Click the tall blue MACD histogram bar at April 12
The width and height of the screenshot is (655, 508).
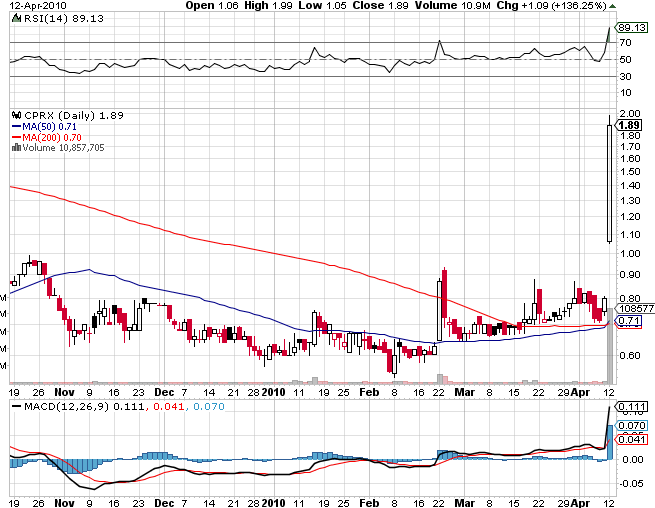click(x=610, y=442)
